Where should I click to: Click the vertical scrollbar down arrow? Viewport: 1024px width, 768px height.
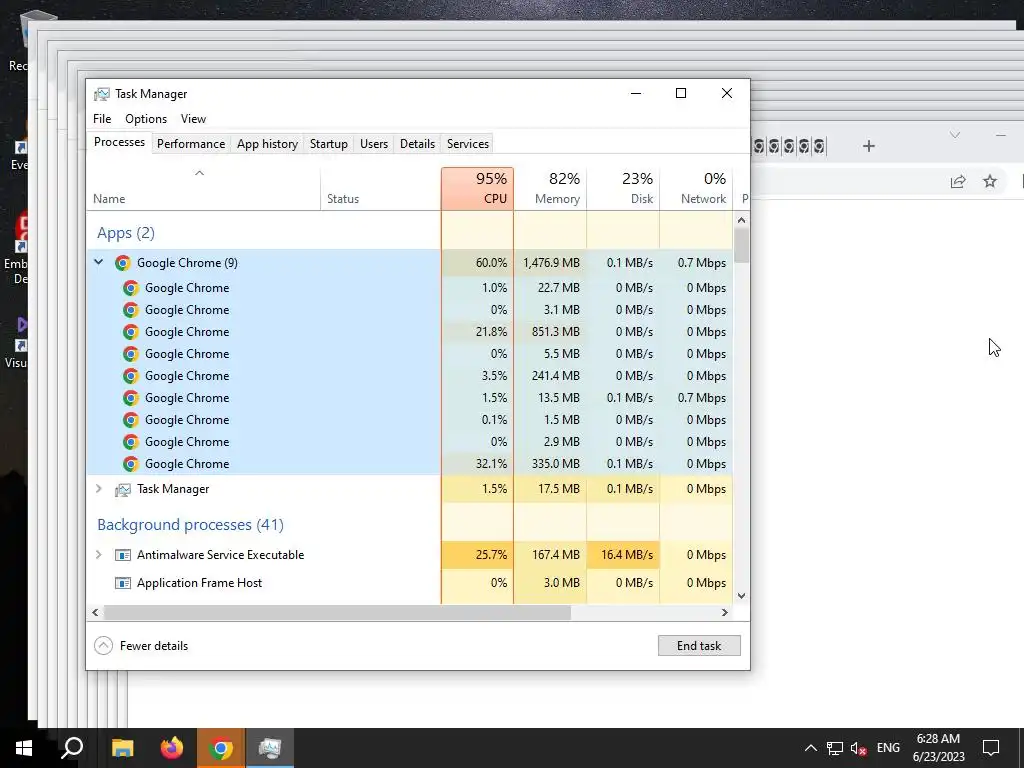point(741,596)
